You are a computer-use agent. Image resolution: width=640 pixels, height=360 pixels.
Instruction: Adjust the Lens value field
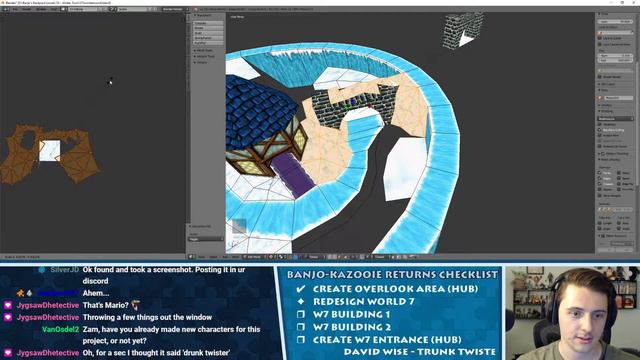[x=616, y=22]
